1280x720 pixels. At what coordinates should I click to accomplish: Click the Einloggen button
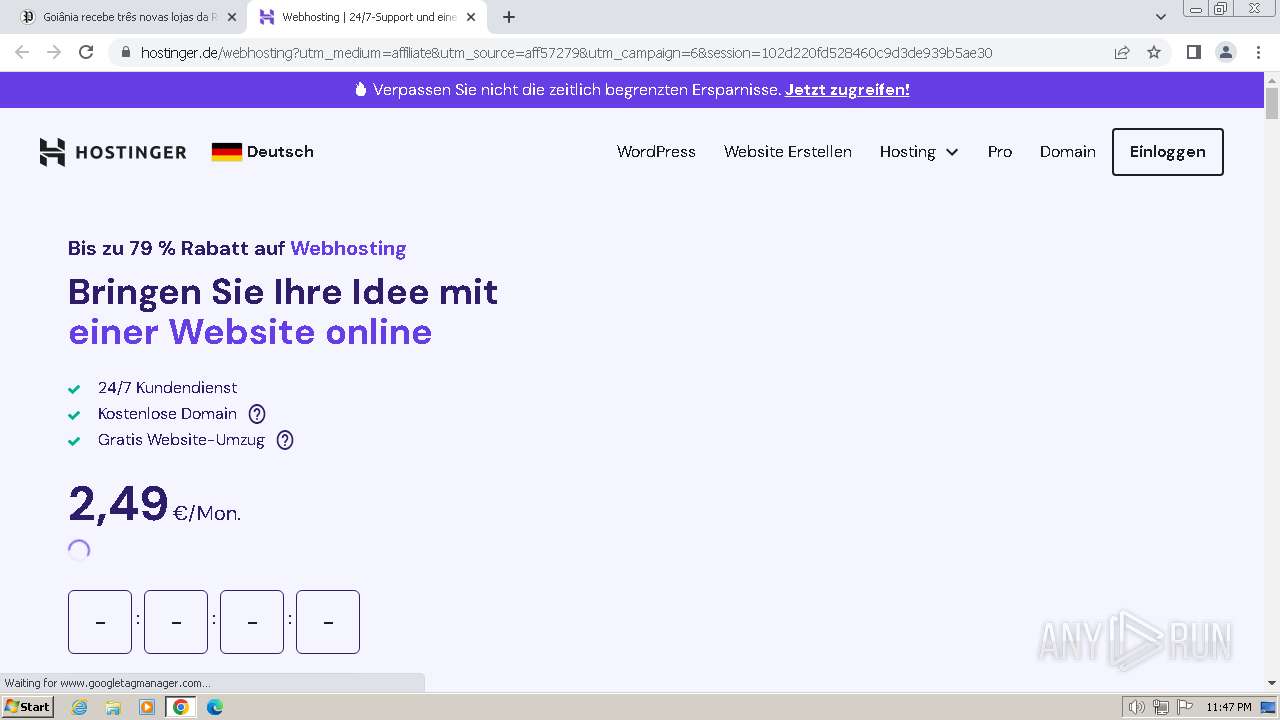click(1168, 152)
